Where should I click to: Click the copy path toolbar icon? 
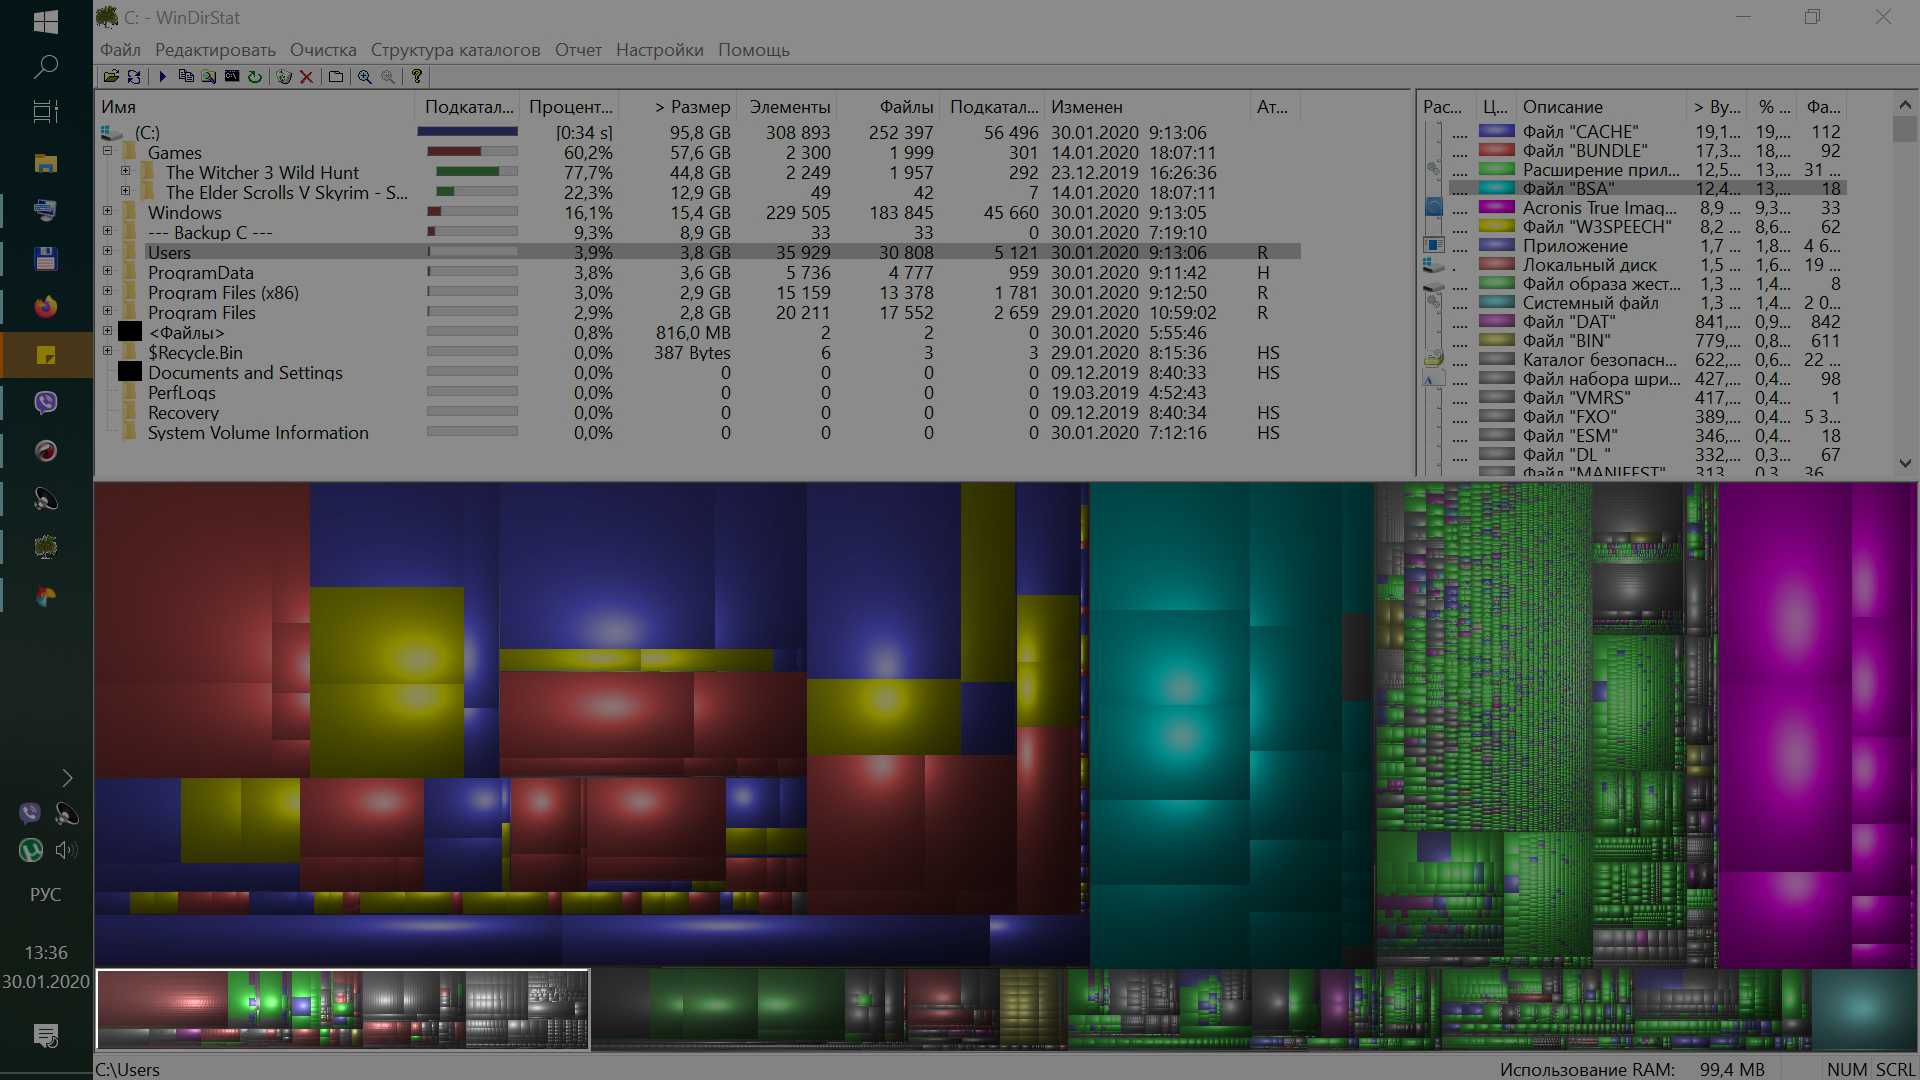[186, 76]
